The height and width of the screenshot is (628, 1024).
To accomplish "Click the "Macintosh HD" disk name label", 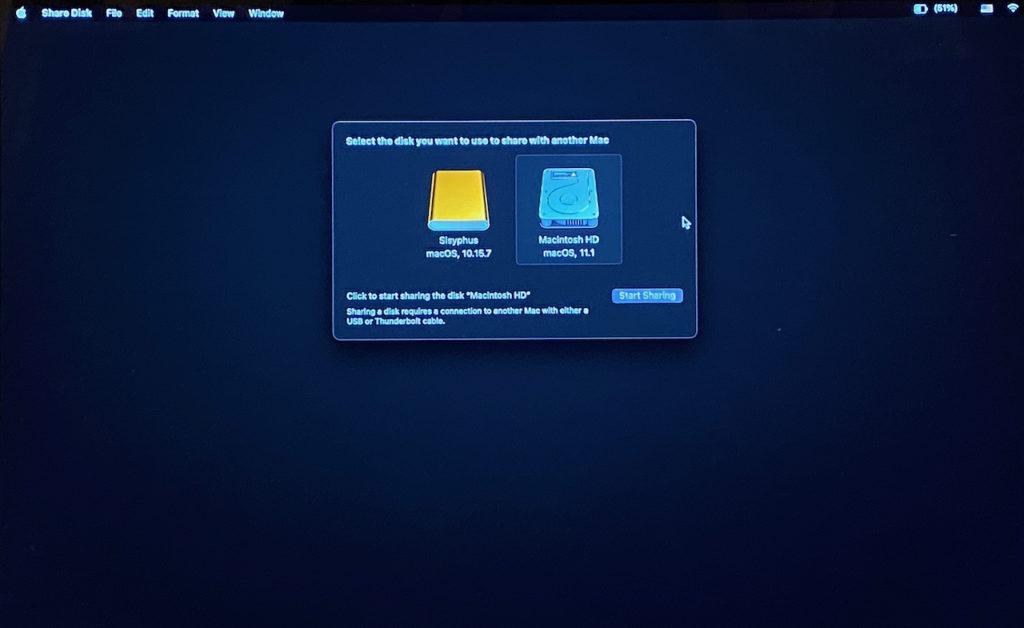I will [568, 241].
